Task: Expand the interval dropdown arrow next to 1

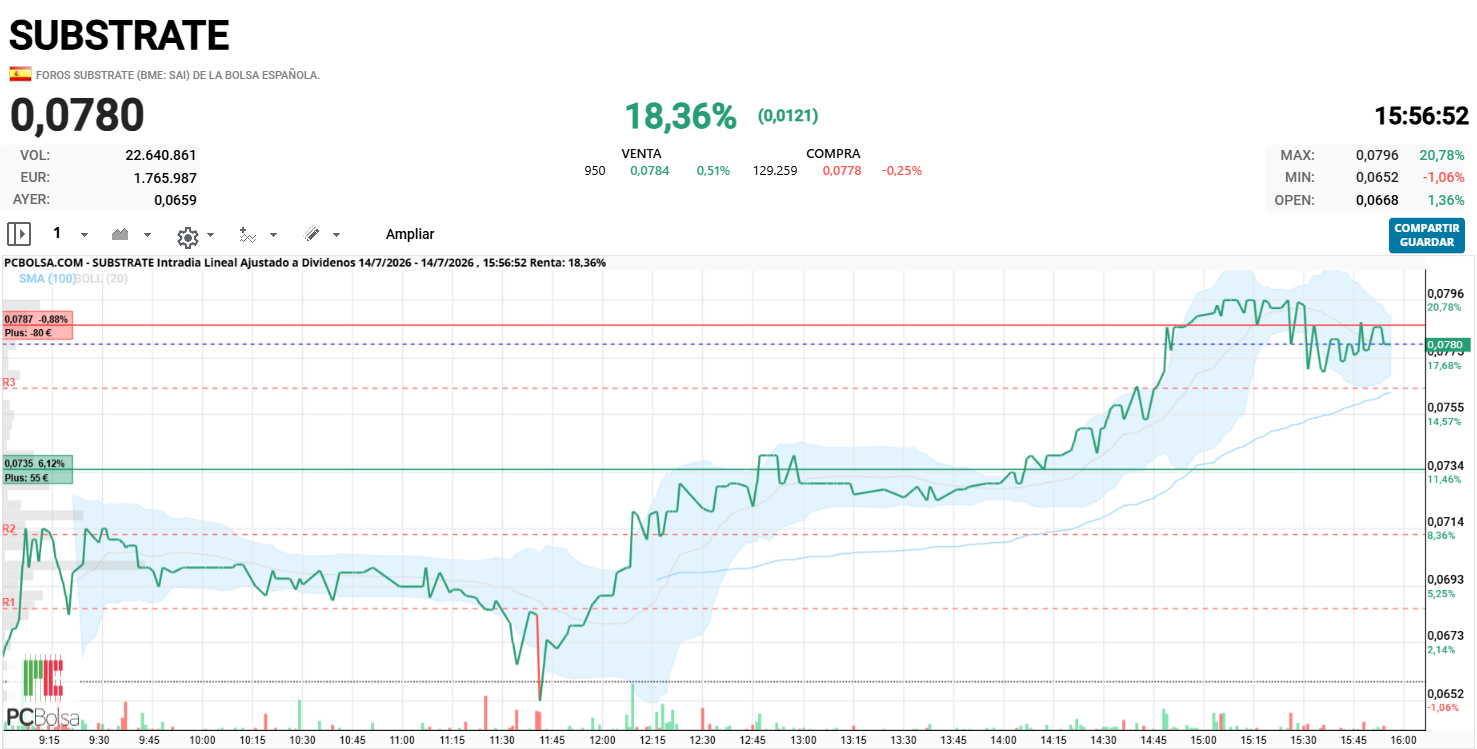Action: pos(84,235)
